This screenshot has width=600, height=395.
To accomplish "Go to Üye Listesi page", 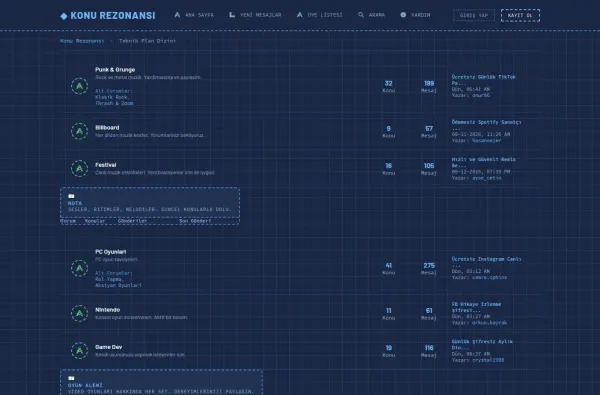I will pos(320,15).
